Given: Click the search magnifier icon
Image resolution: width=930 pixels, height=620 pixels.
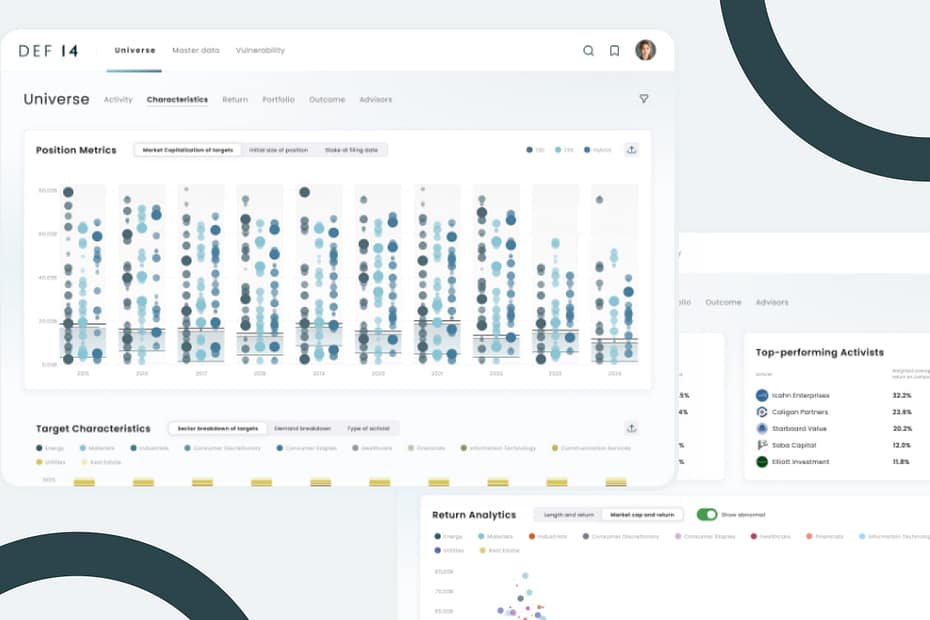Looking at the screenshot, I should [588, 51].
